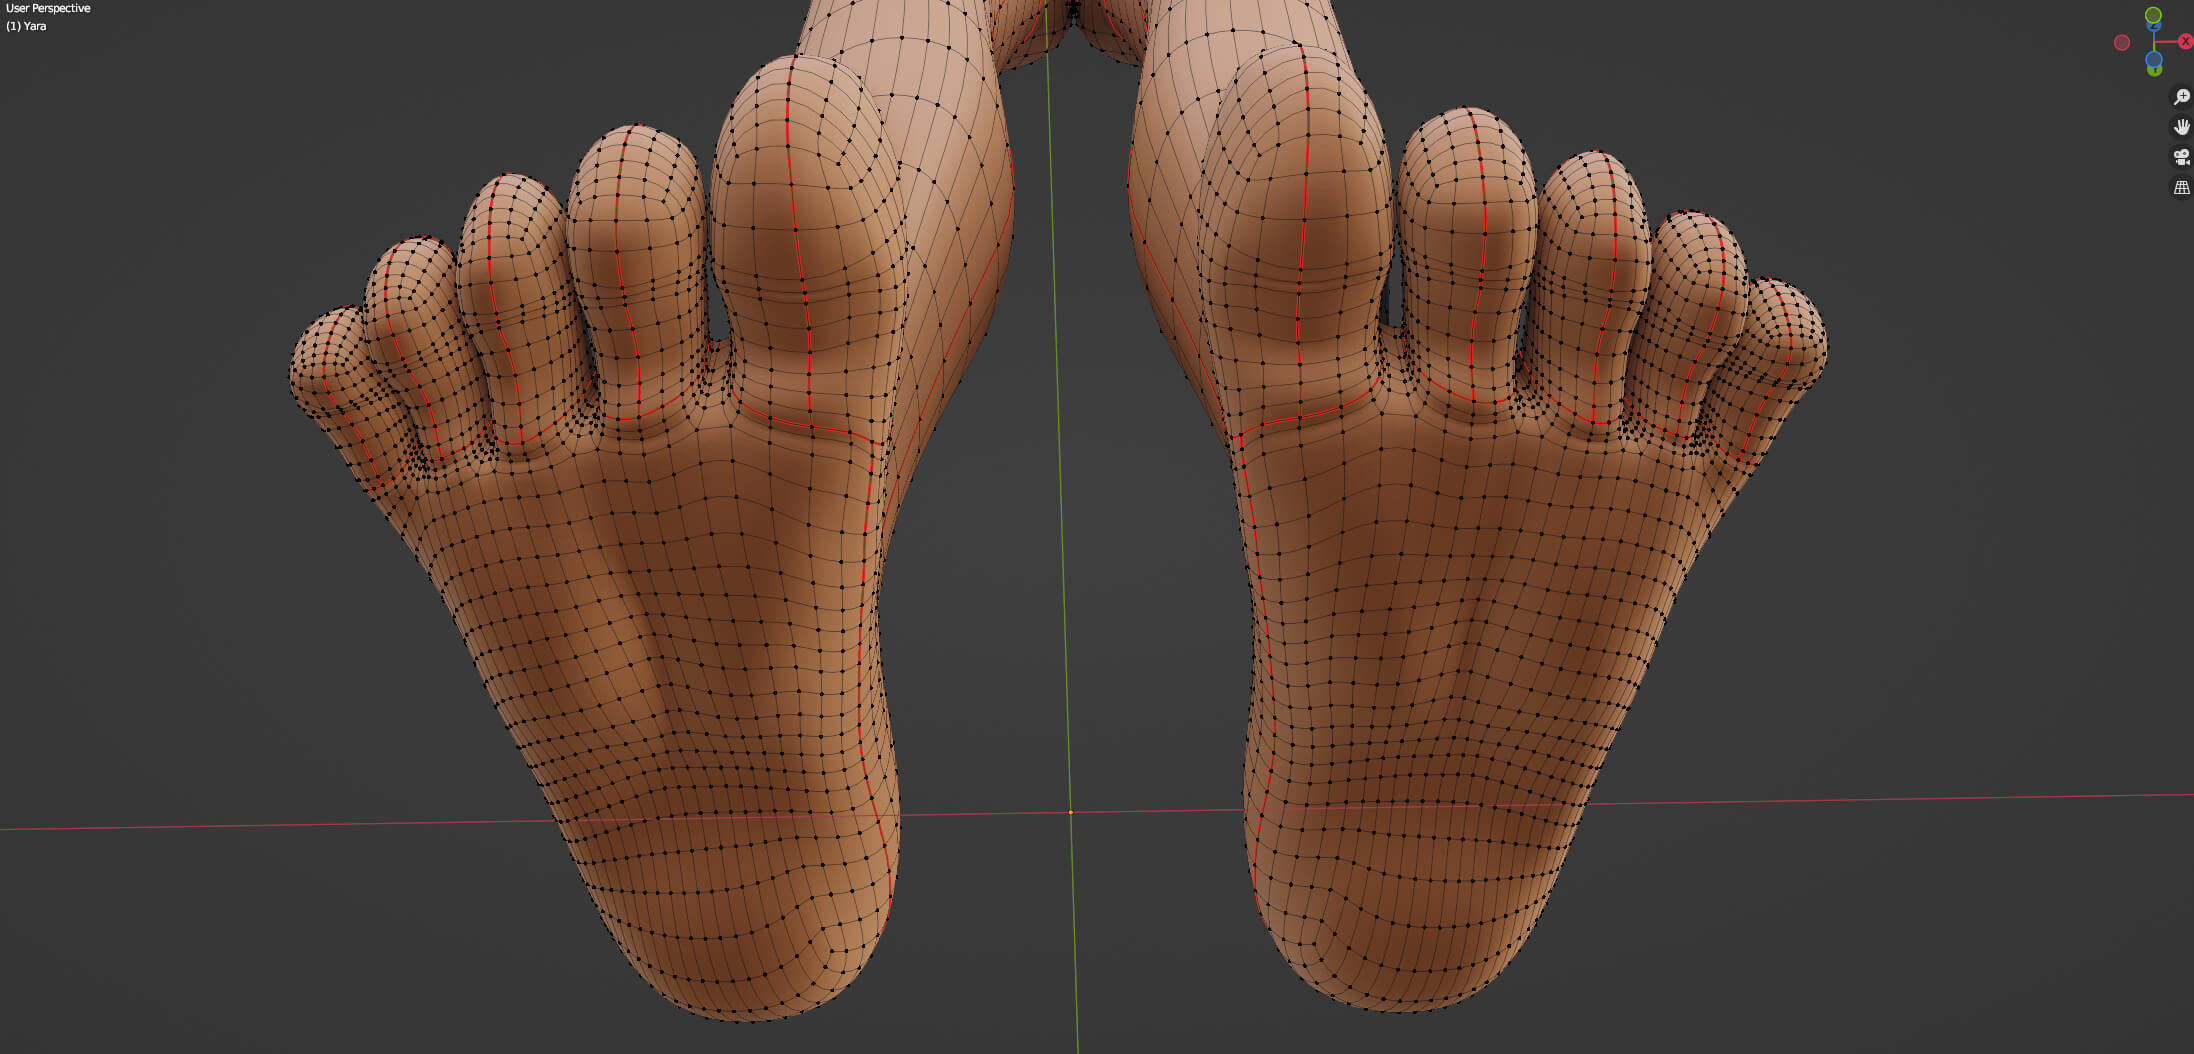Click the center of right foot's sole
Screen dimensions: 2194x1054
pyautogui.click(x=1450, y=620)
